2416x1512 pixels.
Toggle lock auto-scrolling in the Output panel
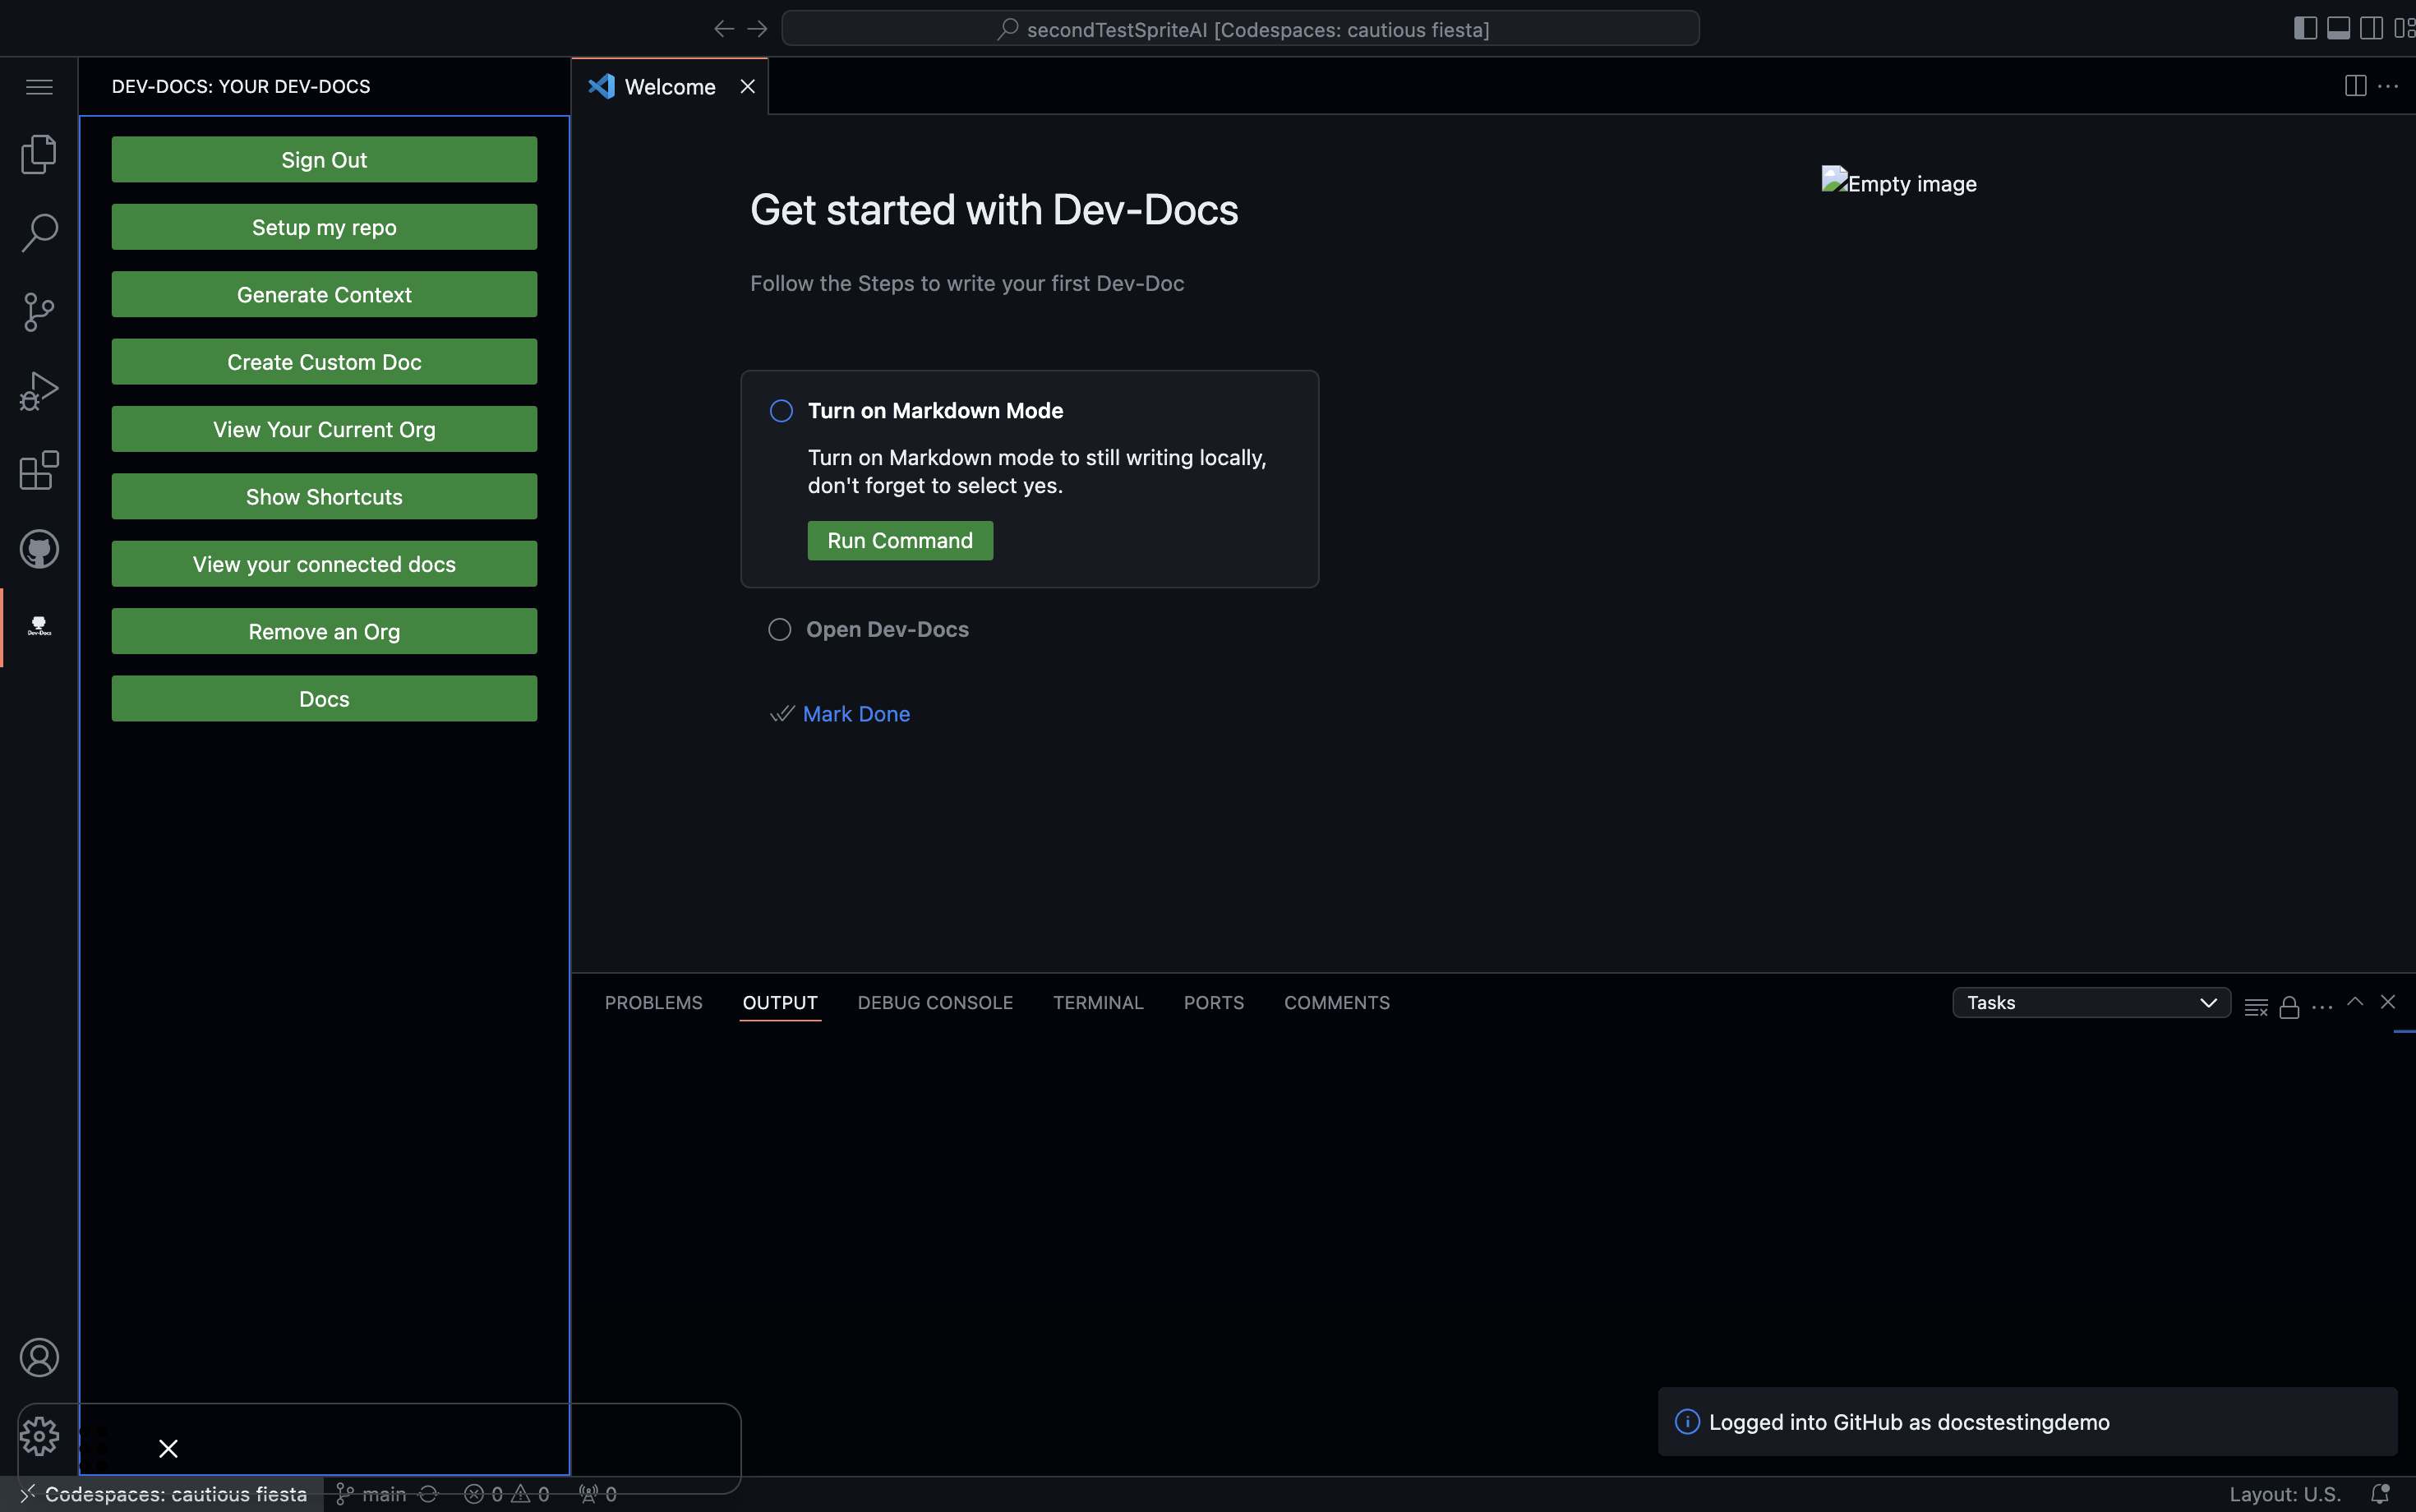[2289, 1007]
